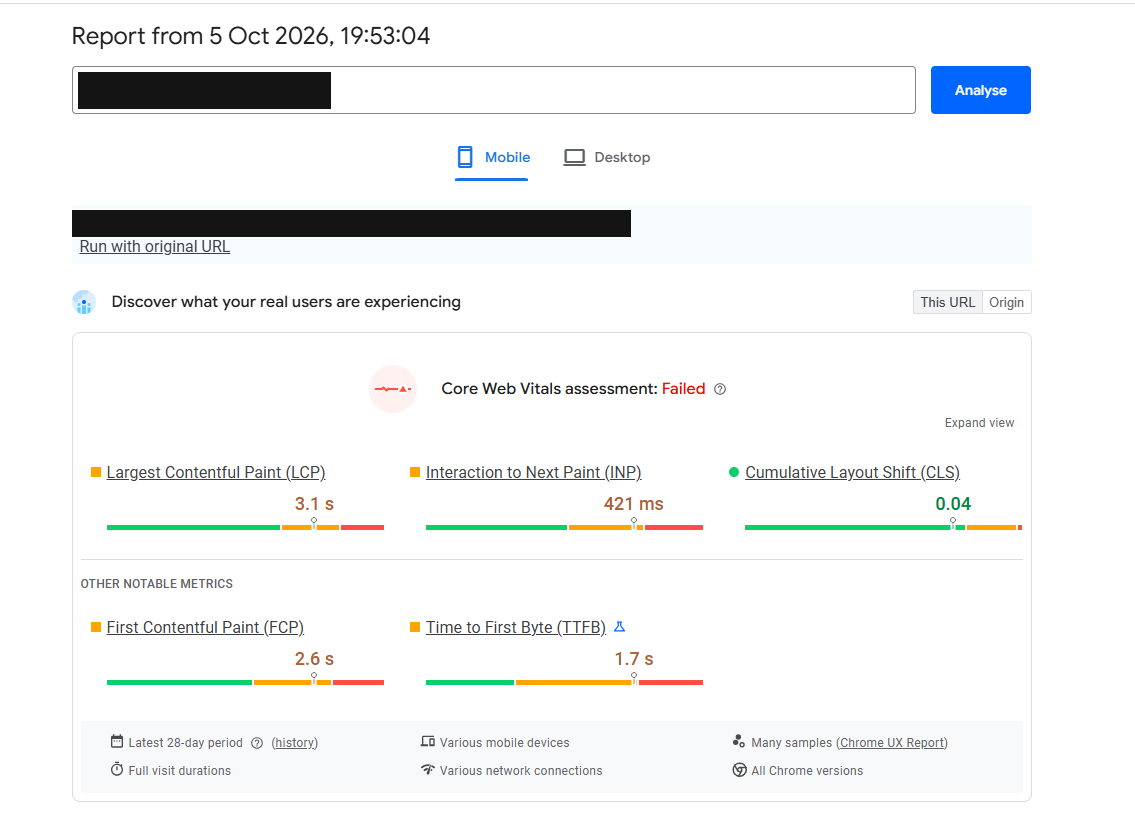Click the devices icon for various mobile devices
This screenshot has width=1135, height=821.
(x=428, y=742)
